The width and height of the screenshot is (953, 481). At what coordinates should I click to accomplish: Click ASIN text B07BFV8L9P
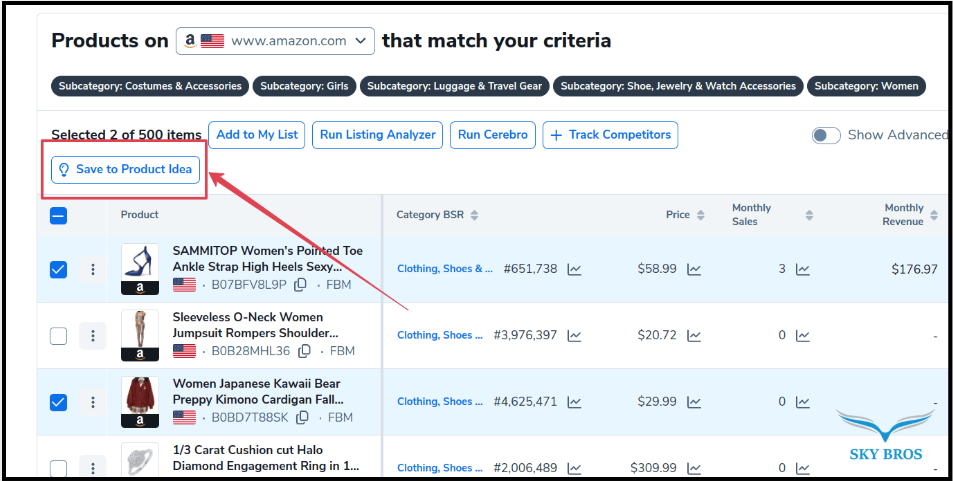pos(249,285)
